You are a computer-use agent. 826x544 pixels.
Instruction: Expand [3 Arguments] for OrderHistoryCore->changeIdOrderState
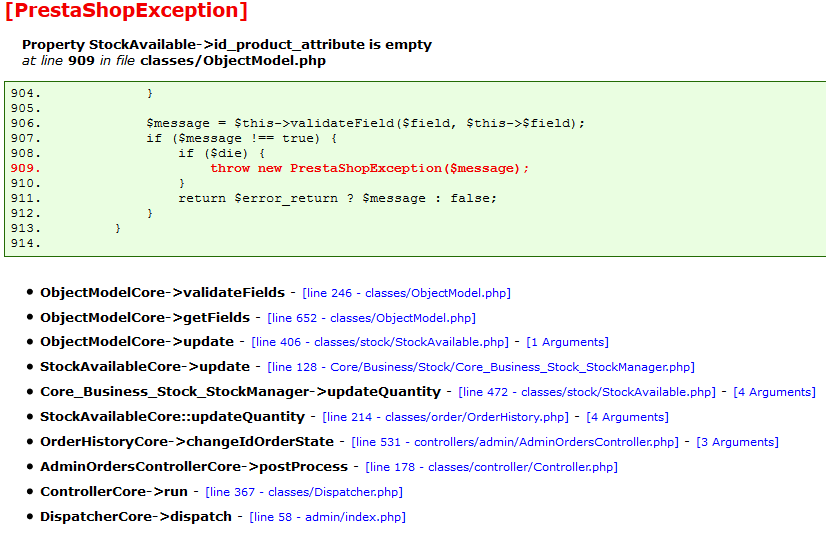[738, 442]
